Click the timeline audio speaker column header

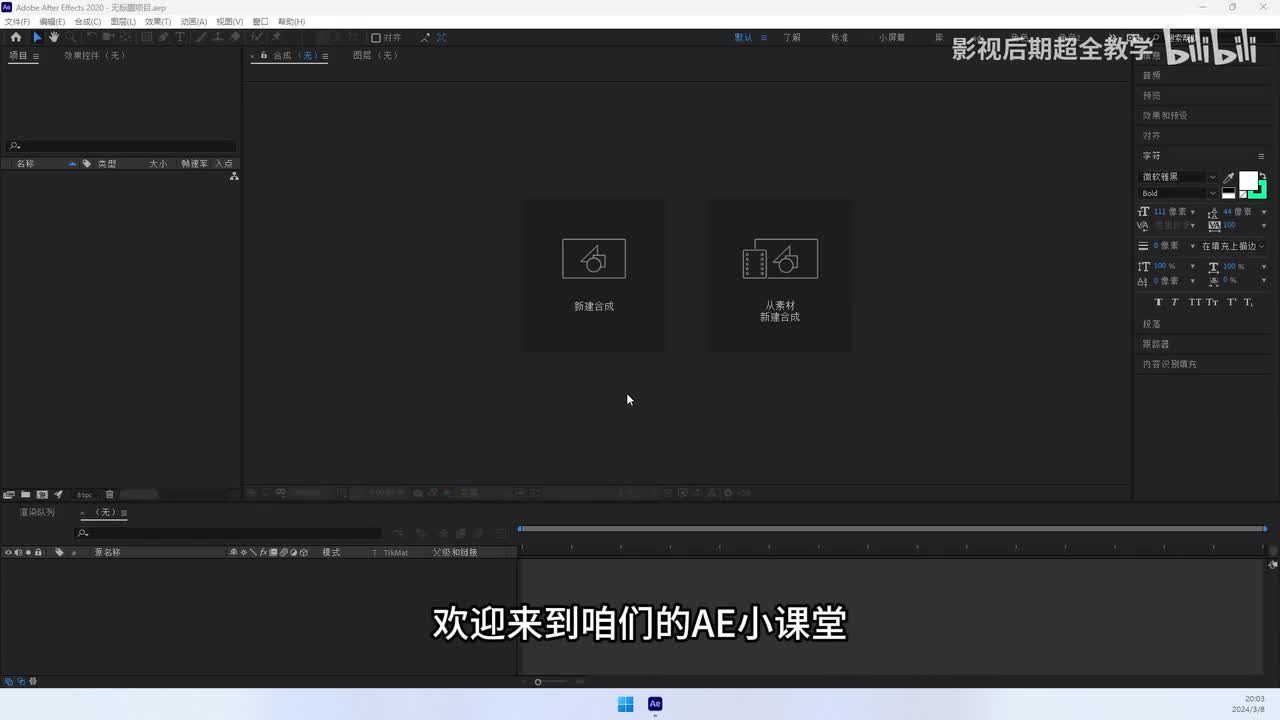click(x=18, y=552)
